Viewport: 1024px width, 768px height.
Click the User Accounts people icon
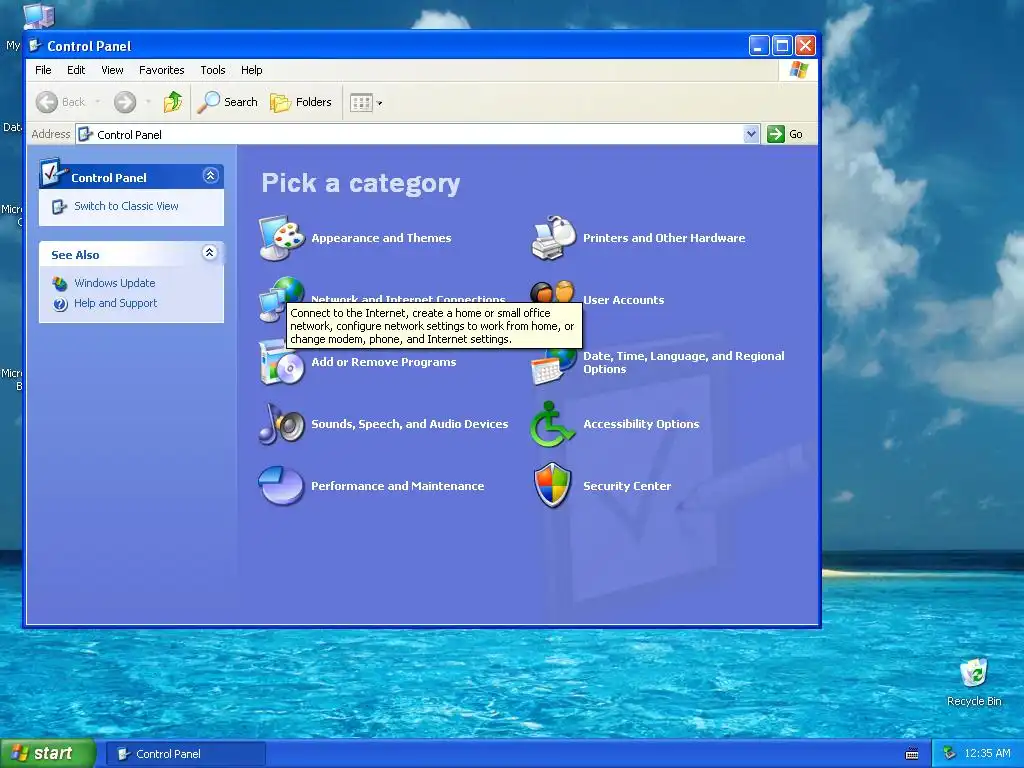pyautogui.click(x=552, y=291)
